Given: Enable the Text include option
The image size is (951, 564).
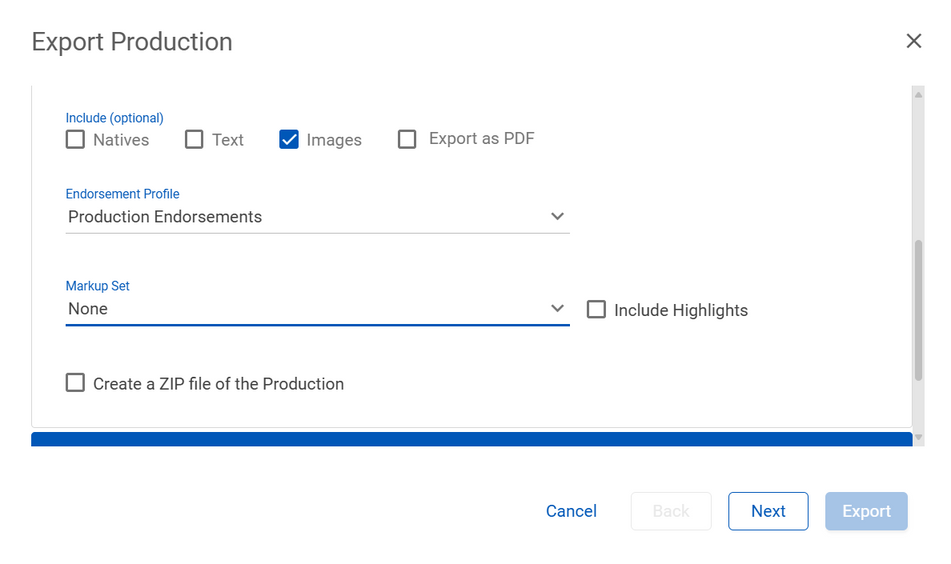Looking at the screenshot, I should 194,139.
